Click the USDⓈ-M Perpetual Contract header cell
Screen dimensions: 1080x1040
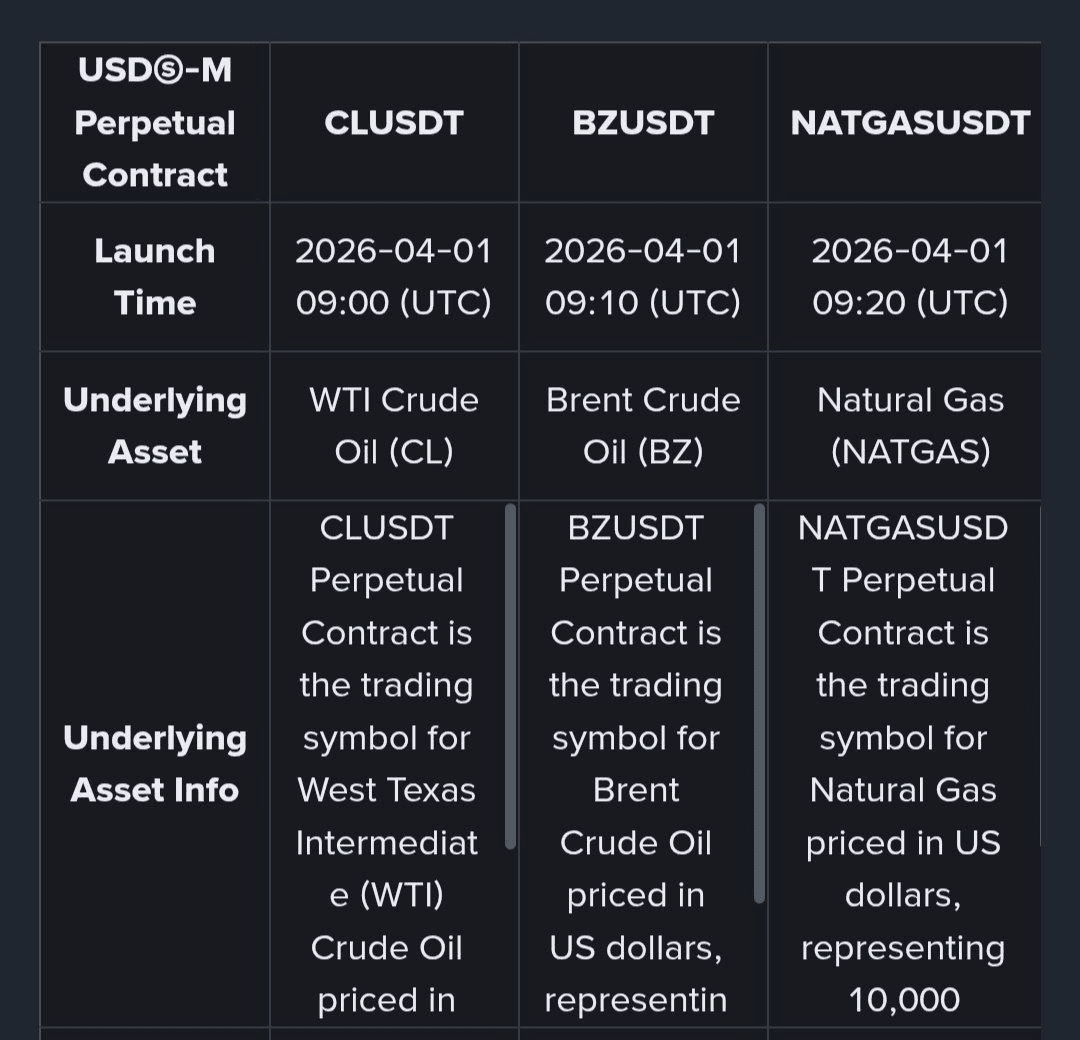click(155, 123)
